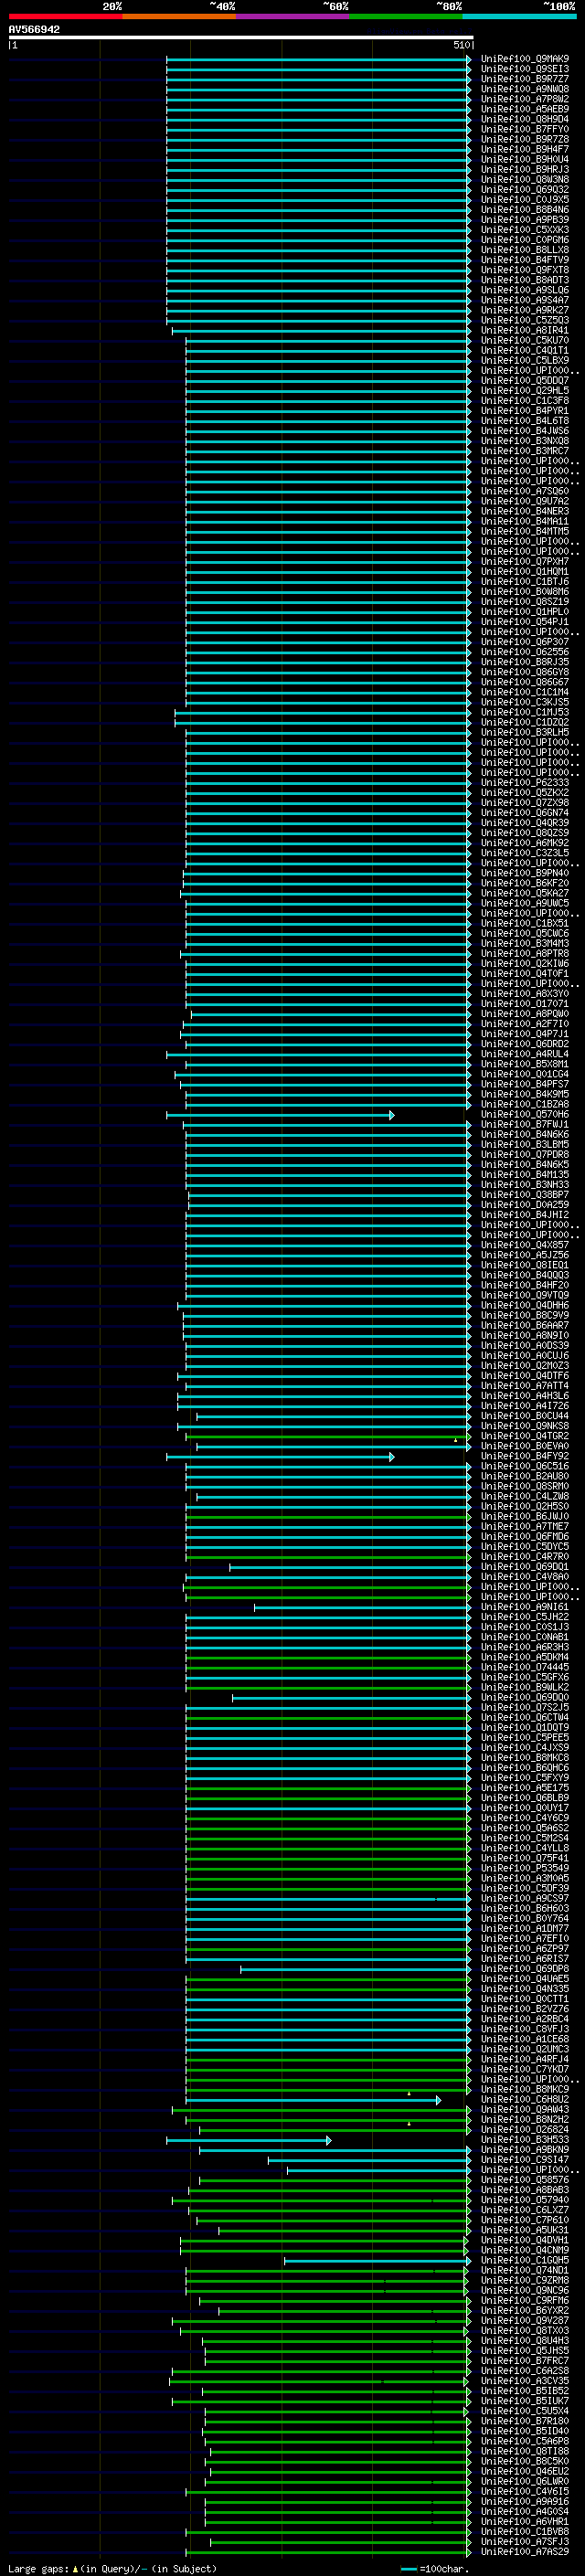This screenshot has height=2576, width=585.
Task: Select hit label UniRef100_B8B4N6
Action: pos(524,210)
